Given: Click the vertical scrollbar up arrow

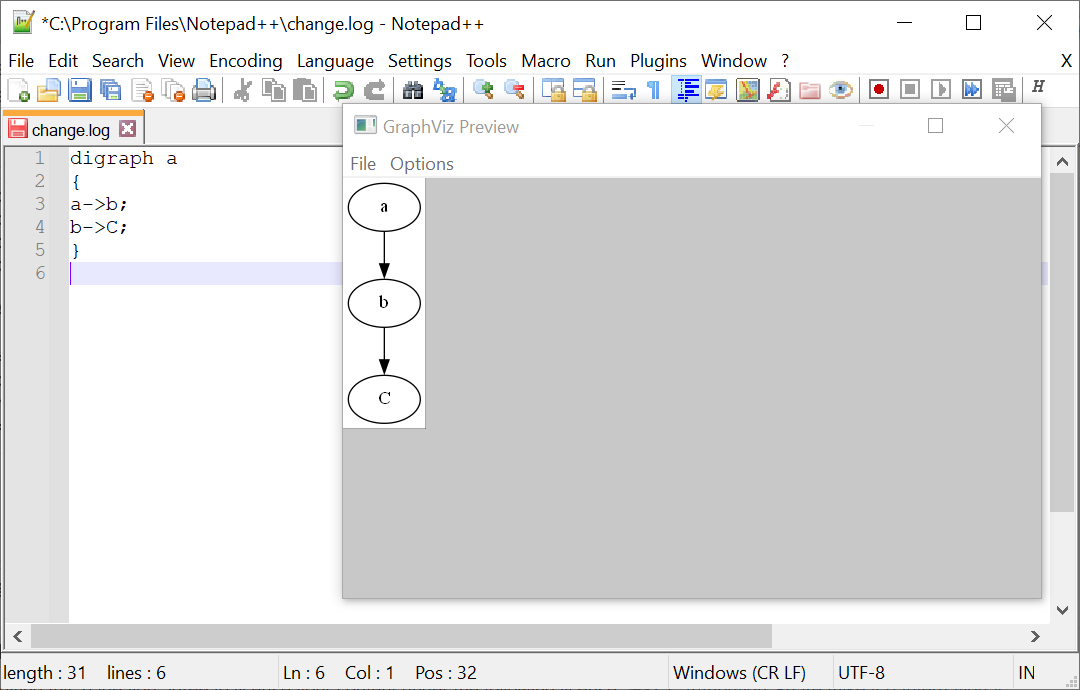Looking at the screenshot, I should pyautogui.click(x=1062, y=163).
